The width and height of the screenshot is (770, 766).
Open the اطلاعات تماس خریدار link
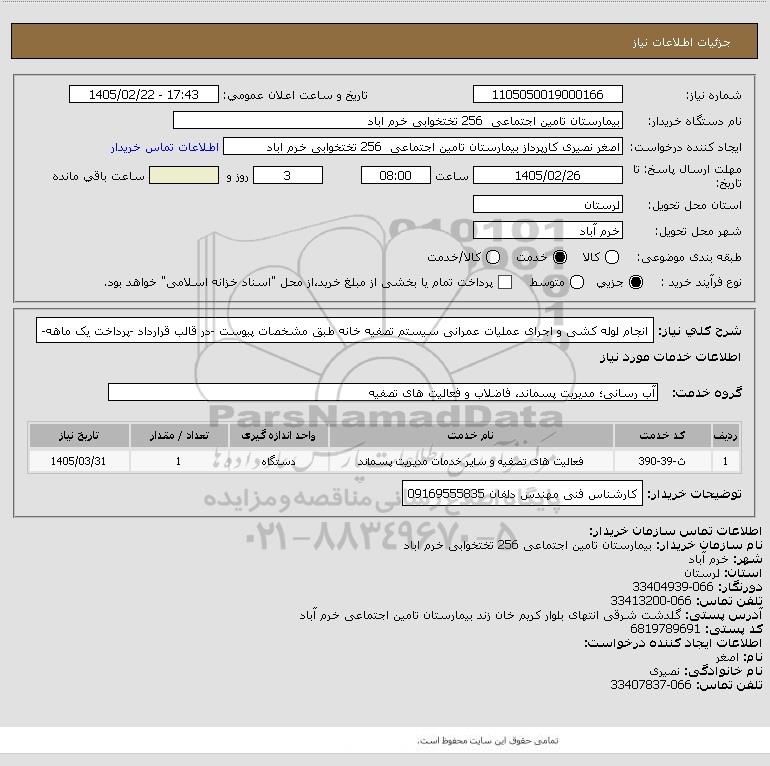click(x=165, y=147)
